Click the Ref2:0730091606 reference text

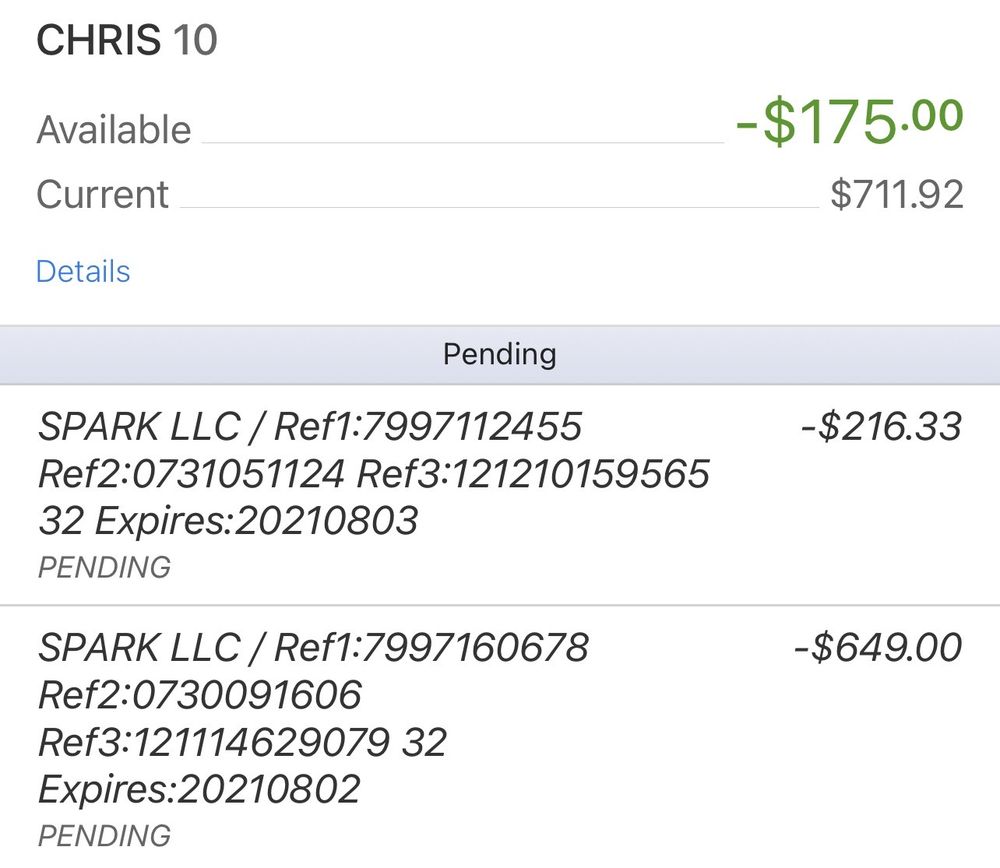pos(200,695)
